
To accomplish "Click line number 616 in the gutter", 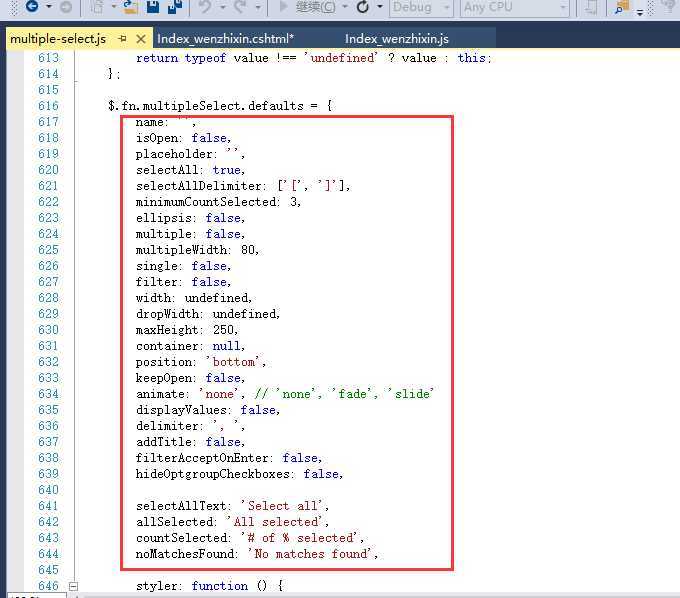I will point(48,106).
